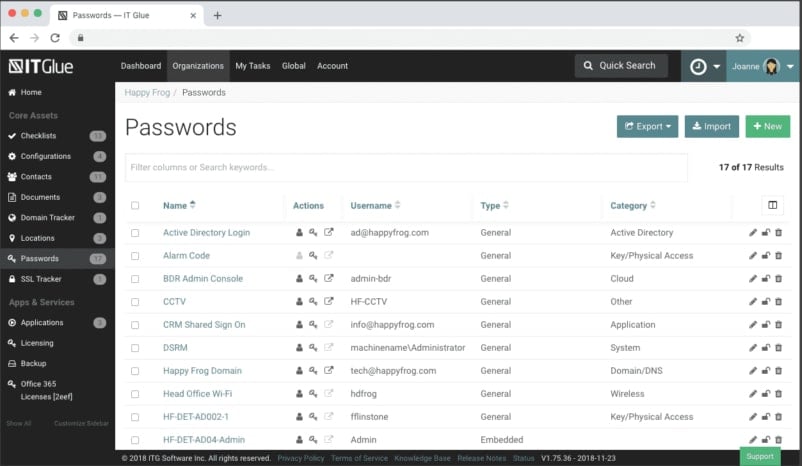Copy username icon for CRM Shared Sign On
The height and width of the screenshot is (466, 802).
click(299, 325)
